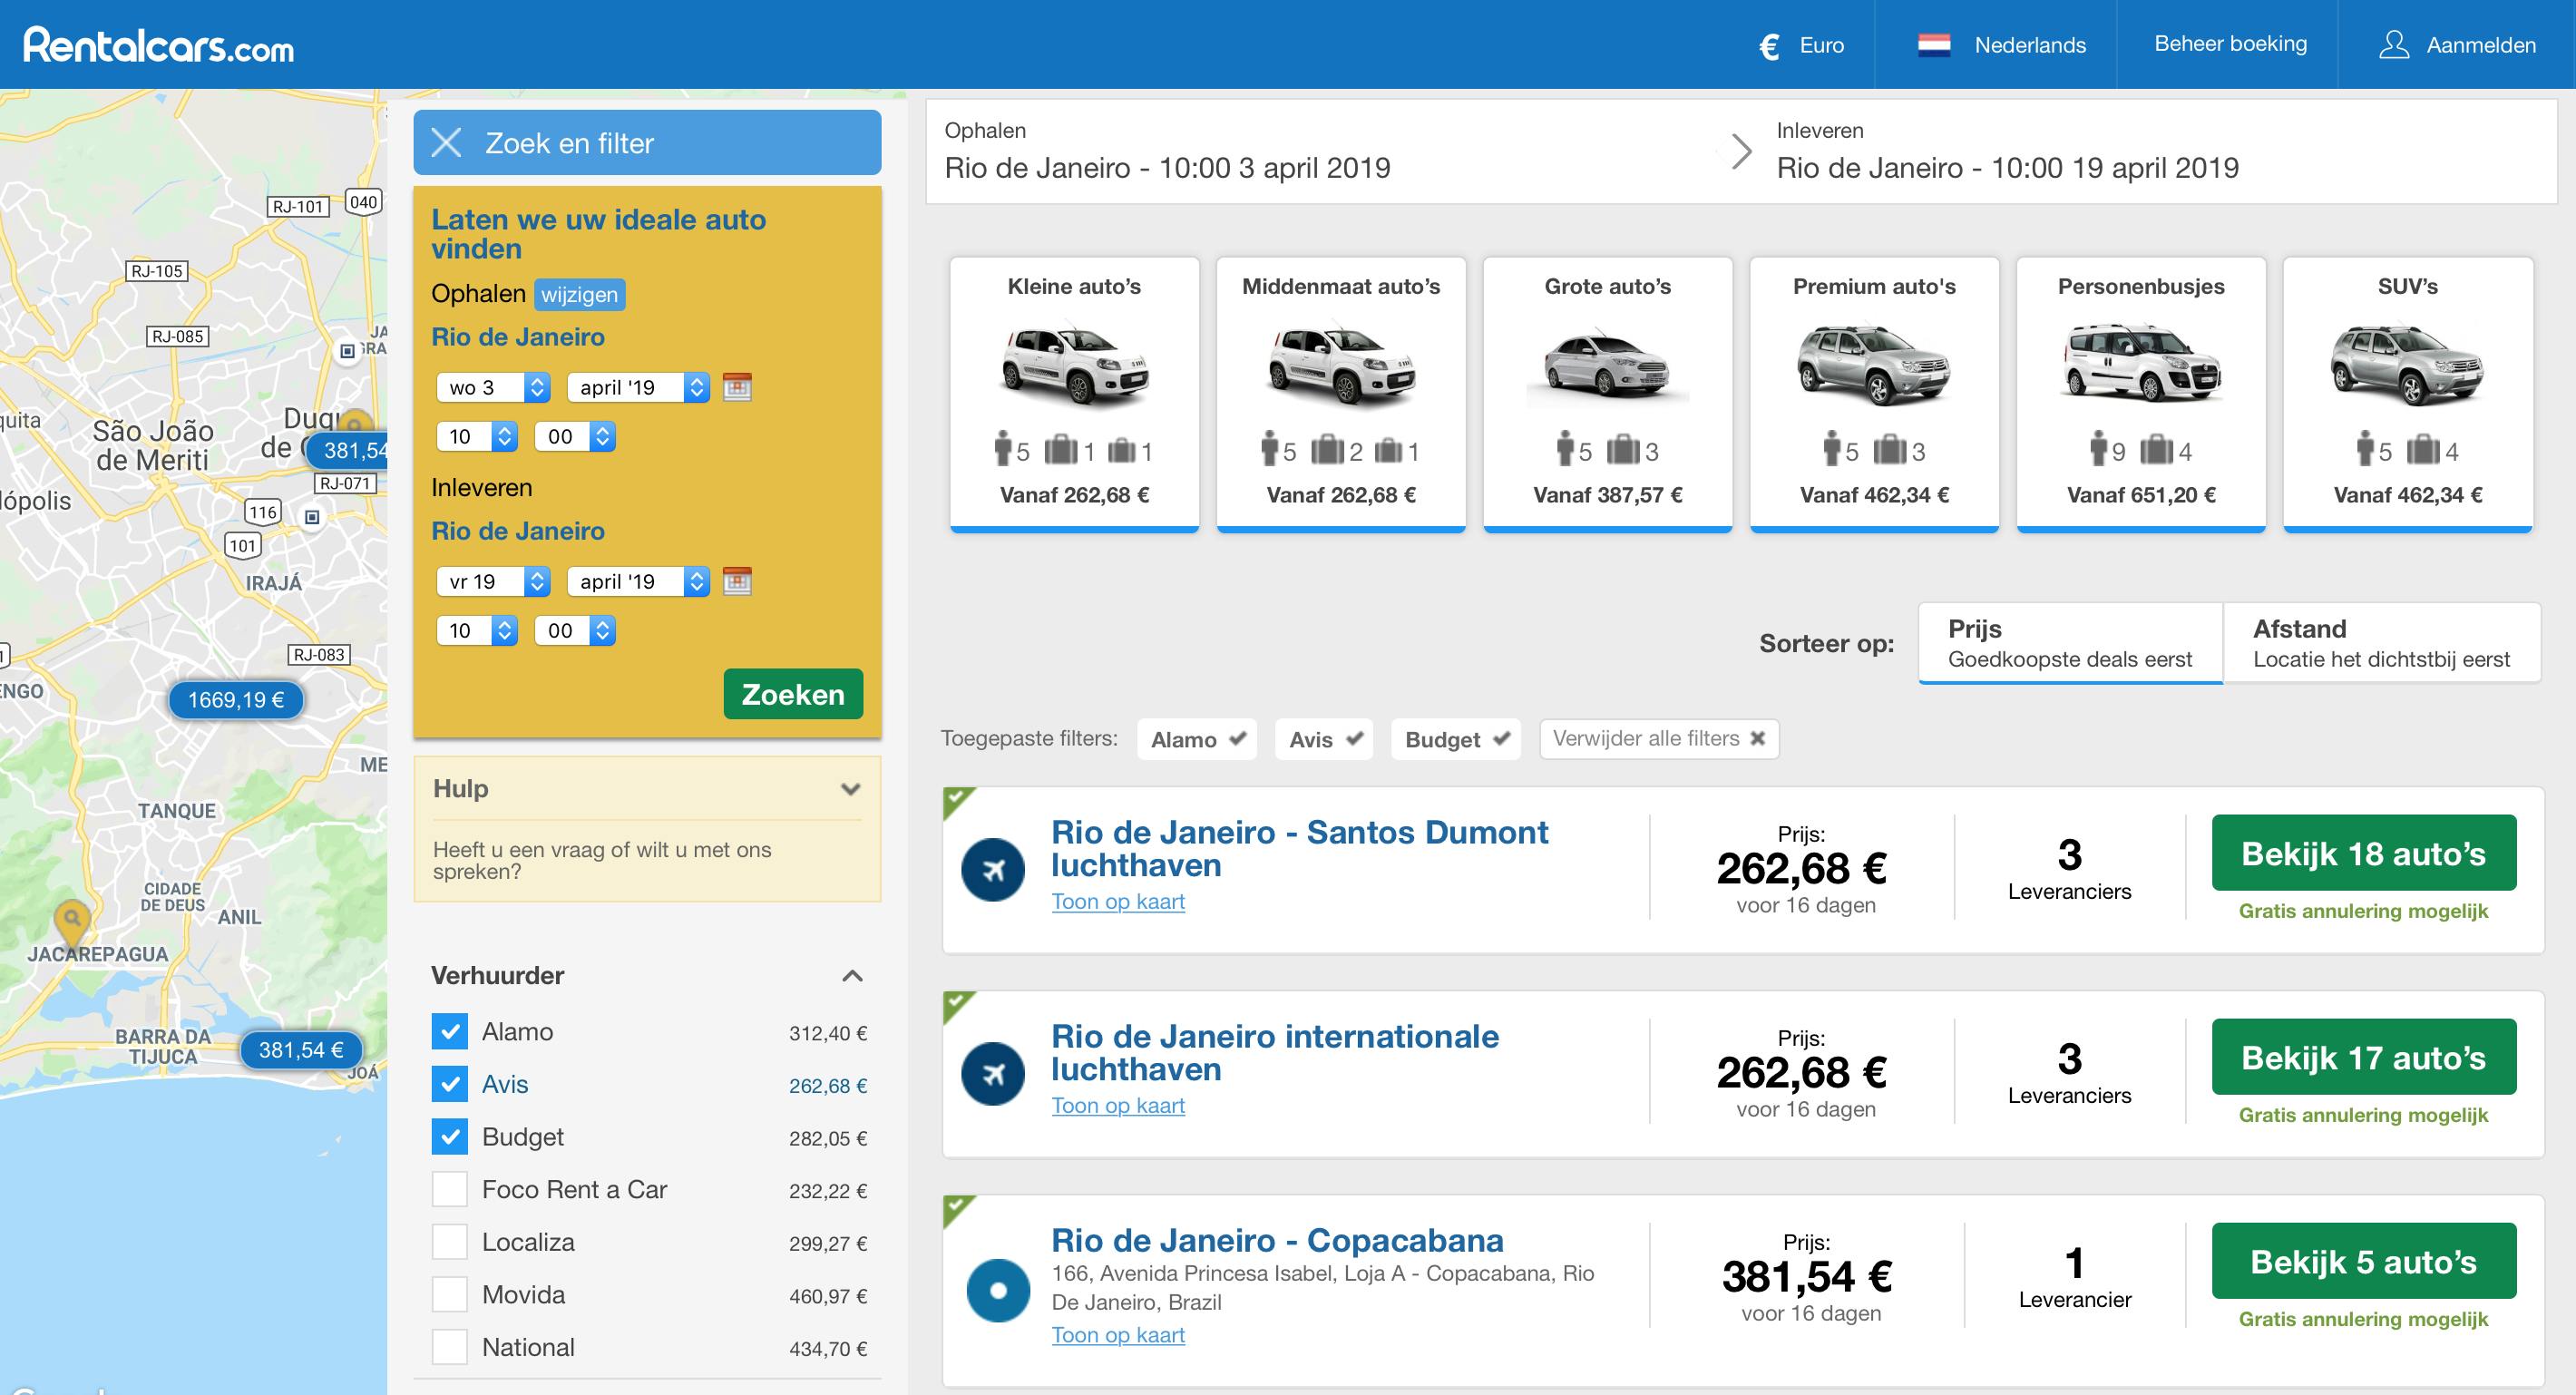This screenshot has height=1395, width=2576.
Task: Open the drop-off date calendar icon
Action: (x=737, y=581)
